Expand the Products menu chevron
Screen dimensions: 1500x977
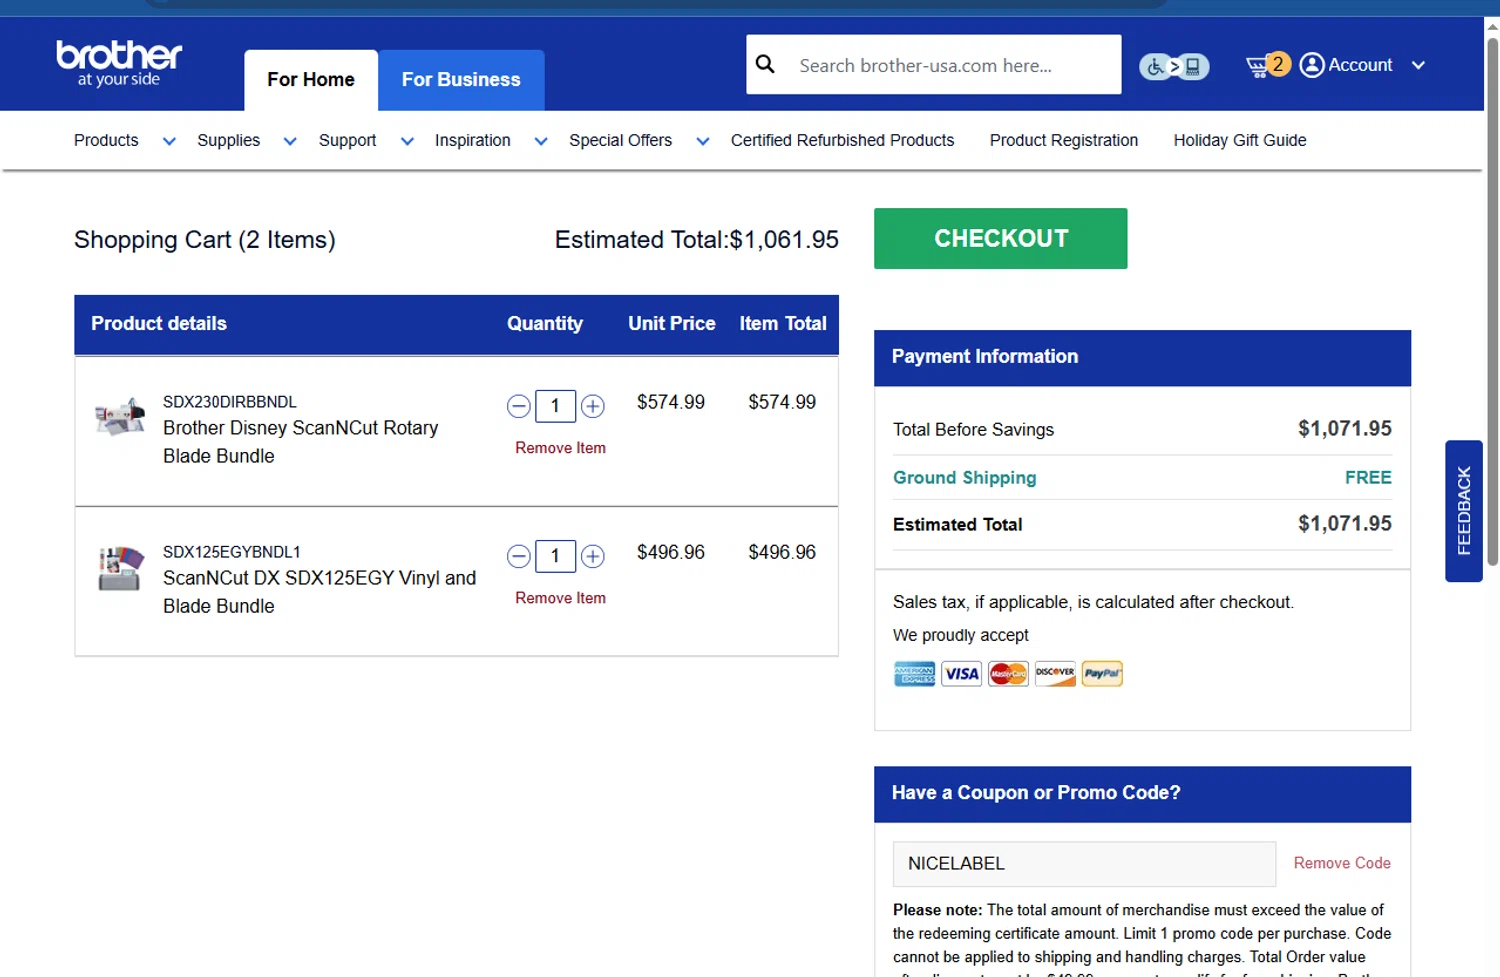coord(169,141)
